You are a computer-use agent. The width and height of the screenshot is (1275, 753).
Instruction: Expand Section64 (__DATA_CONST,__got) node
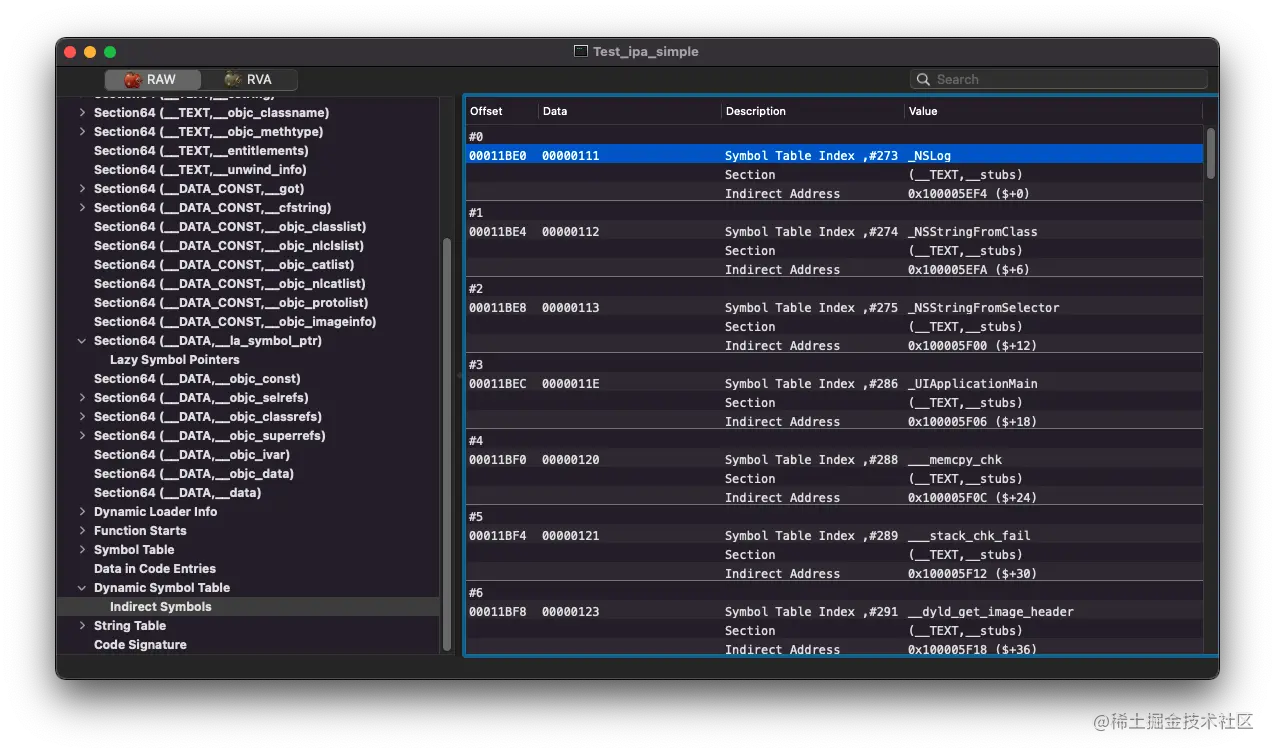coord(82,189)
